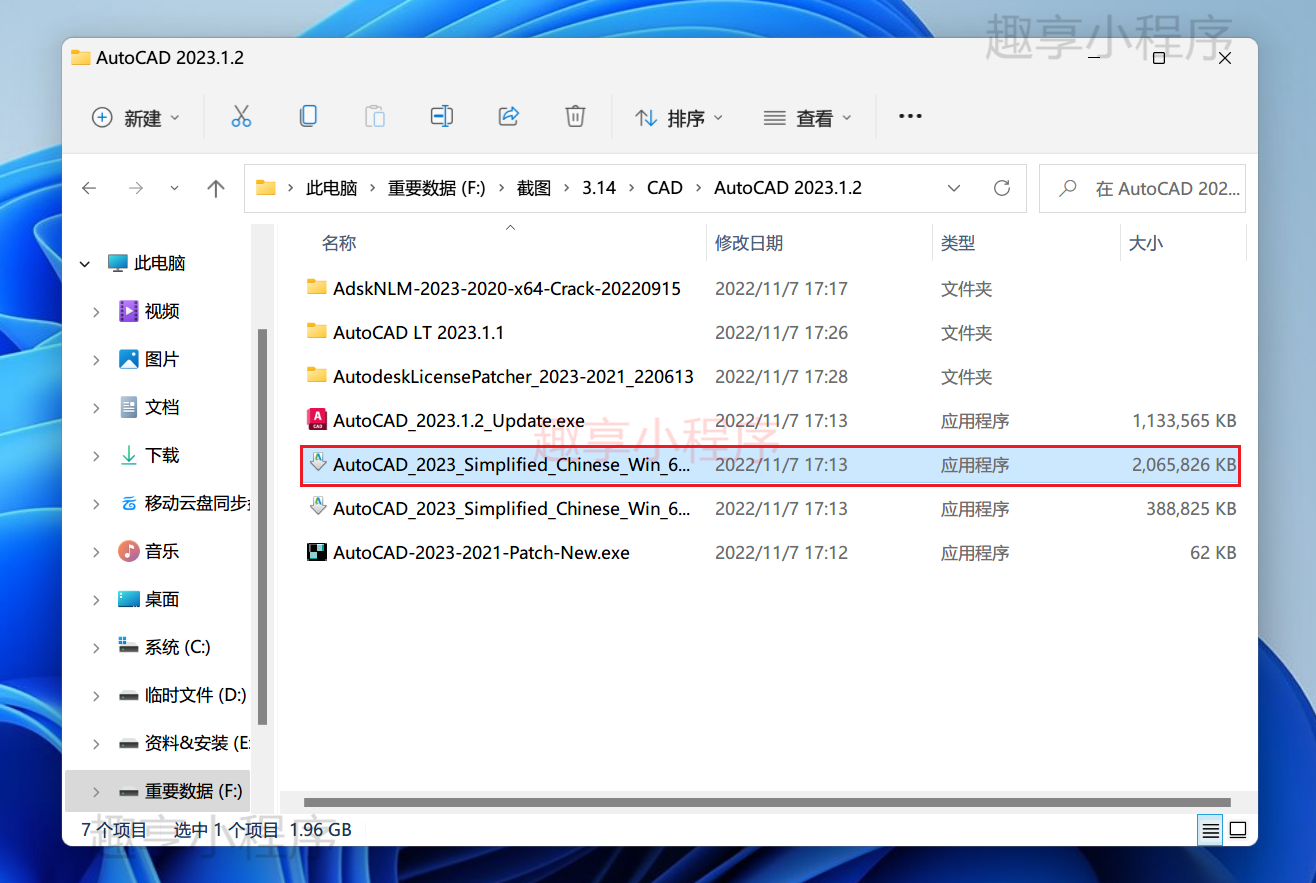Click AutoCAD-2023-2021-Patch-New.exe icon
Screen dimensions: 1316x883
click(x=317, y=552)
